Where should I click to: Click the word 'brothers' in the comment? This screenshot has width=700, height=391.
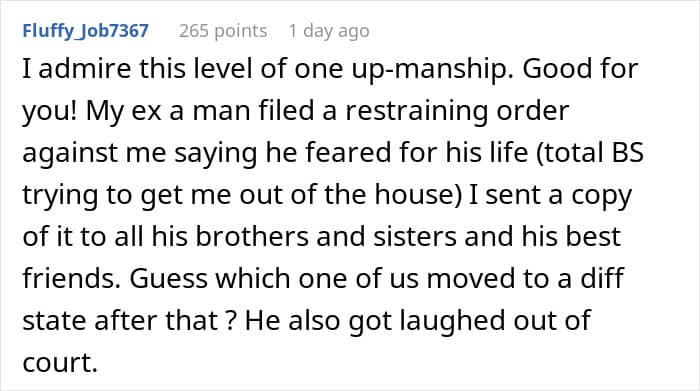pos(252,237)
